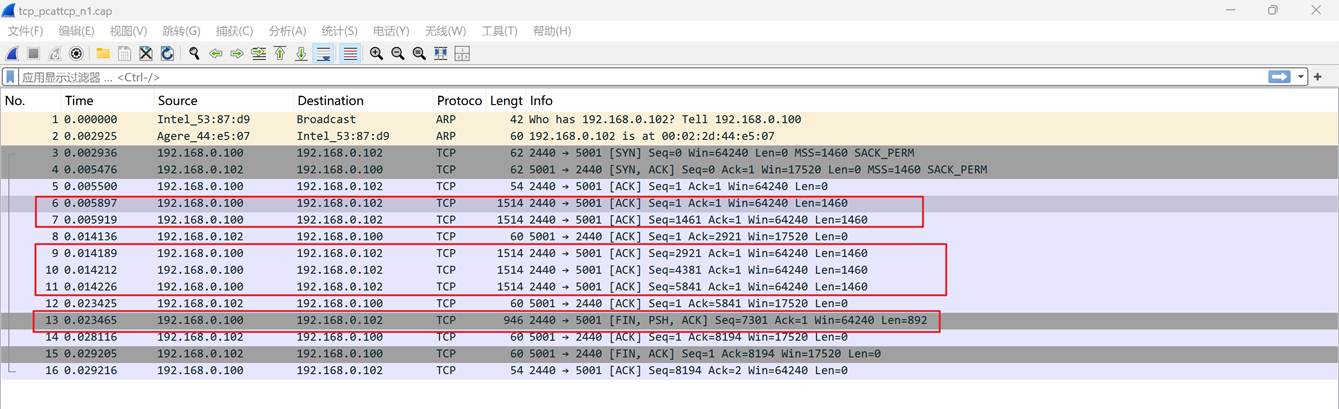Viewport: 1339px width, 409px height.
Task: Open capture options using the gear icon
Action: (76, 54)
